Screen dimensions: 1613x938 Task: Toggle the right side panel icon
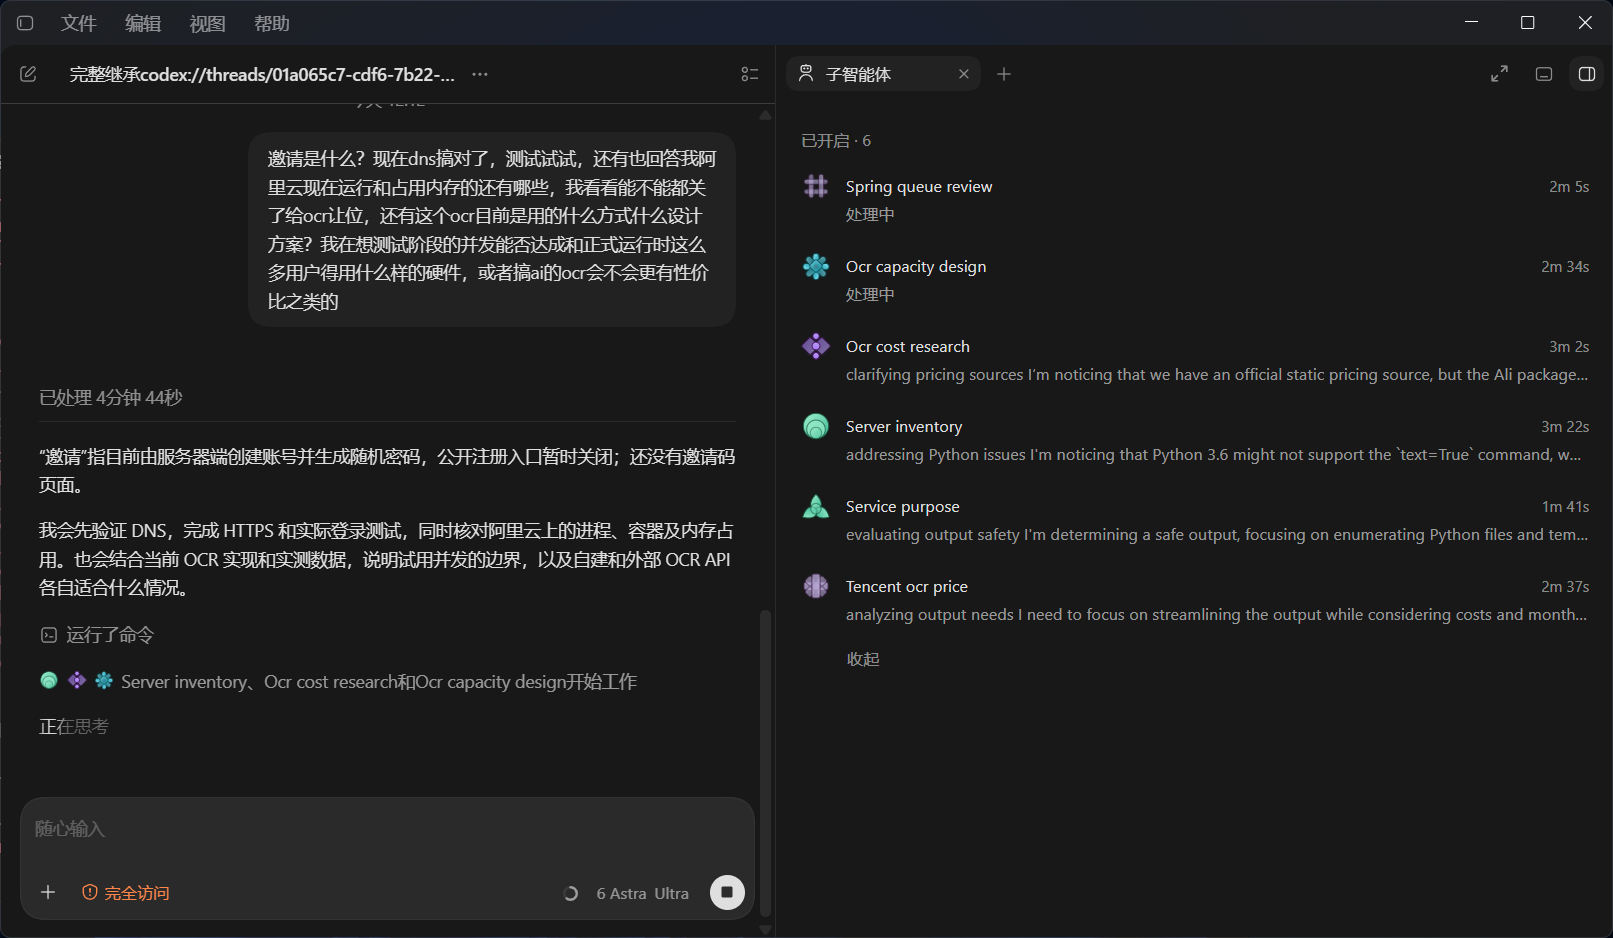[x=1587, y=74]
